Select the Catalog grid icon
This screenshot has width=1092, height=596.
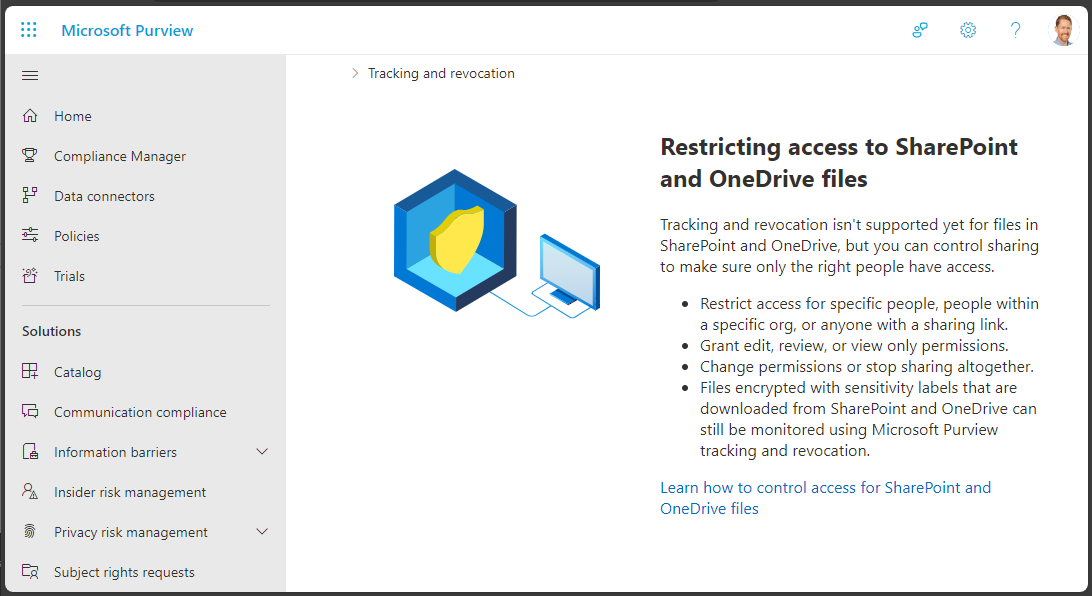(x=30, y=371)
